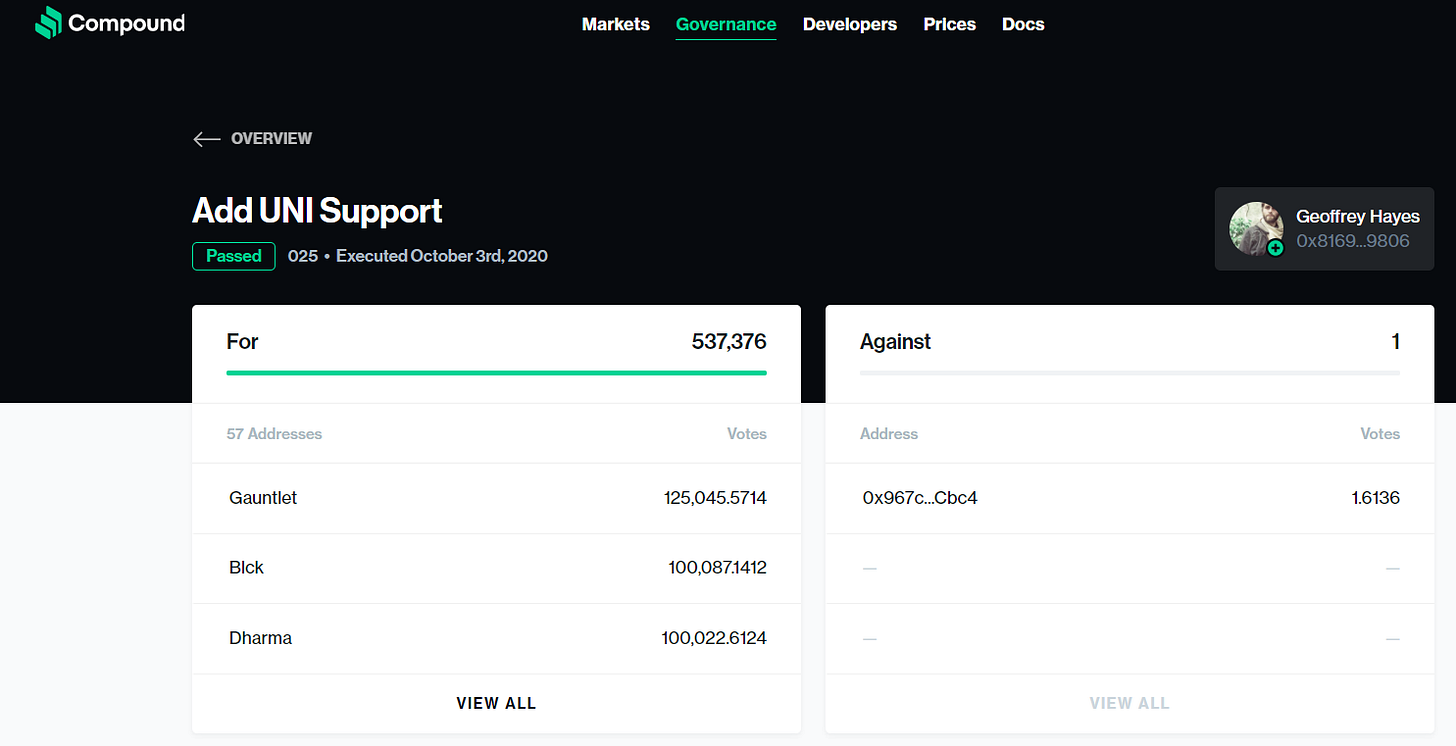The height and width of the screenshot is (746, 1456).
Task: Go back via the OVERVIEW link
Action: click(271, 139)
